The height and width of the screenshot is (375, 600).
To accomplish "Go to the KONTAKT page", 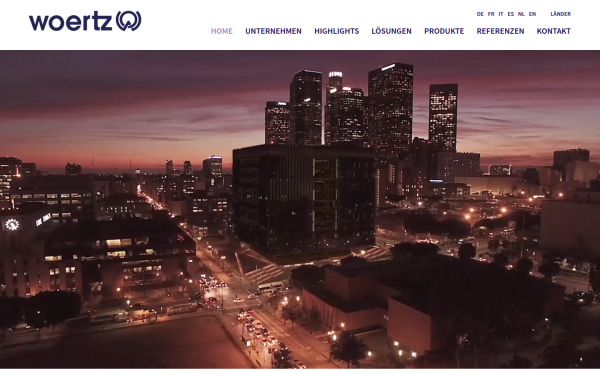I will click(553, 31).
